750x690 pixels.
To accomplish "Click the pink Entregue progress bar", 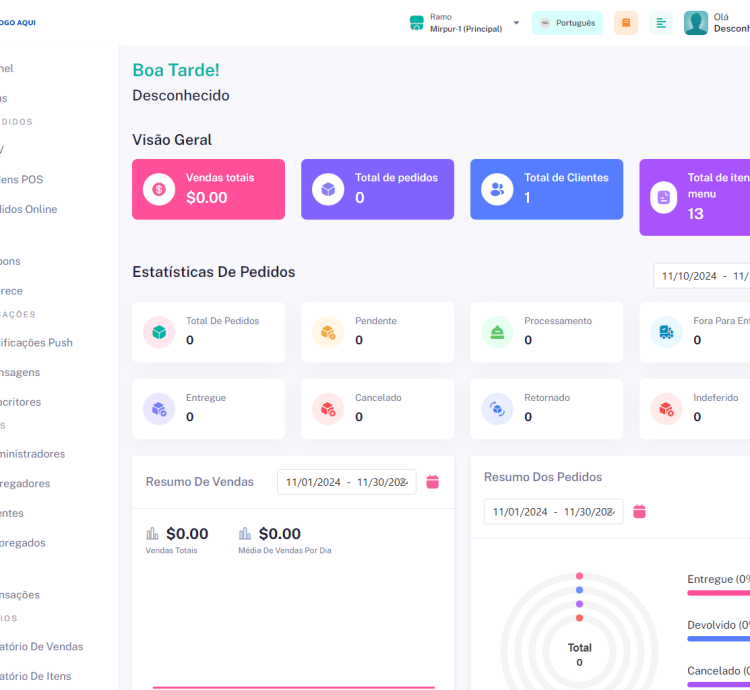I will 718,593.
